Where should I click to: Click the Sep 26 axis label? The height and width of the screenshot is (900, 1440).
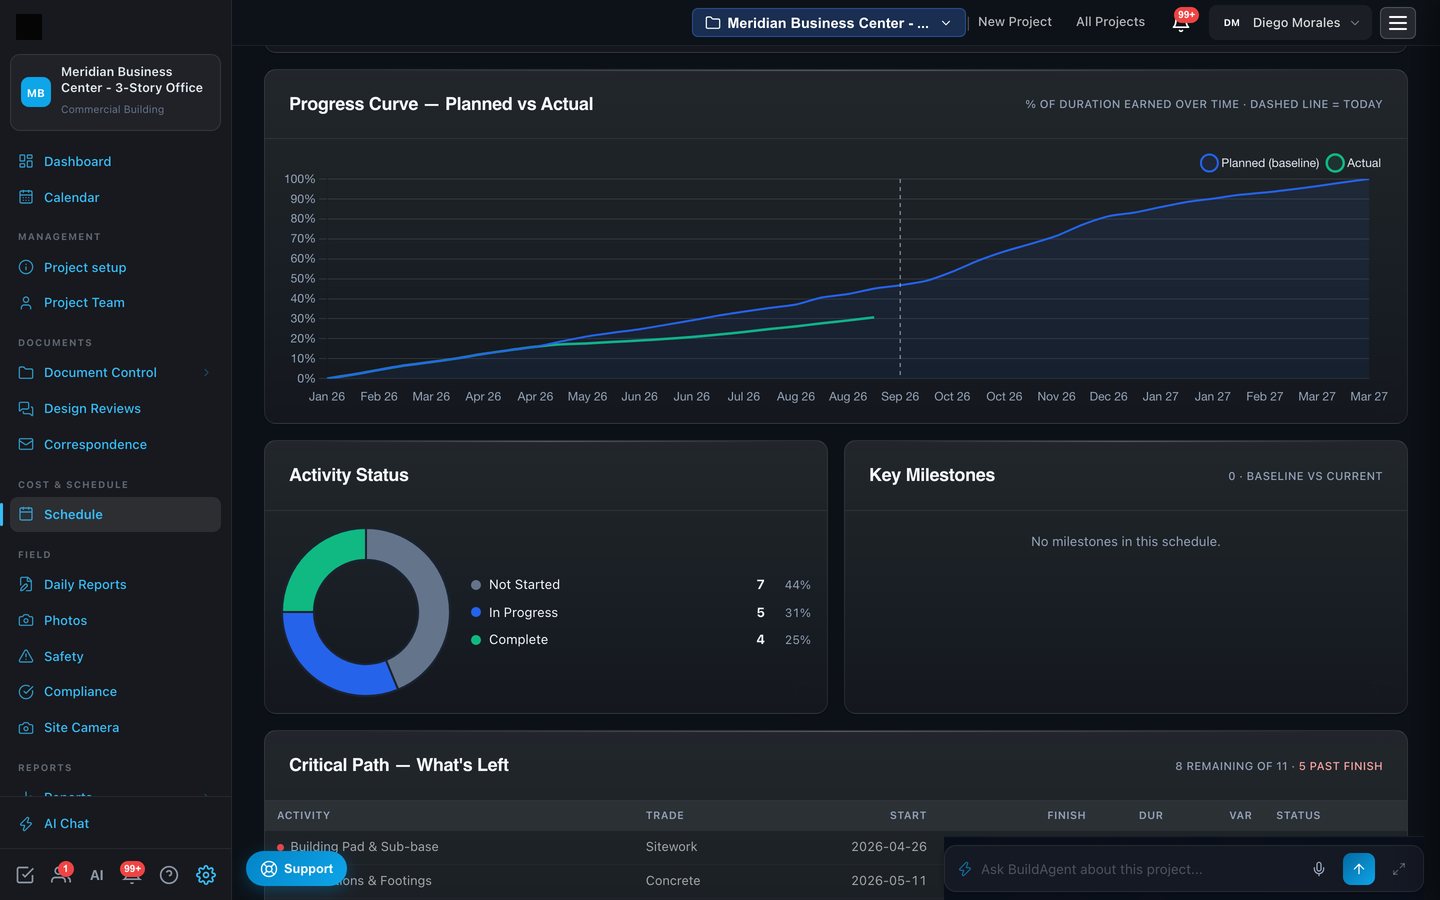pos(900,397)
